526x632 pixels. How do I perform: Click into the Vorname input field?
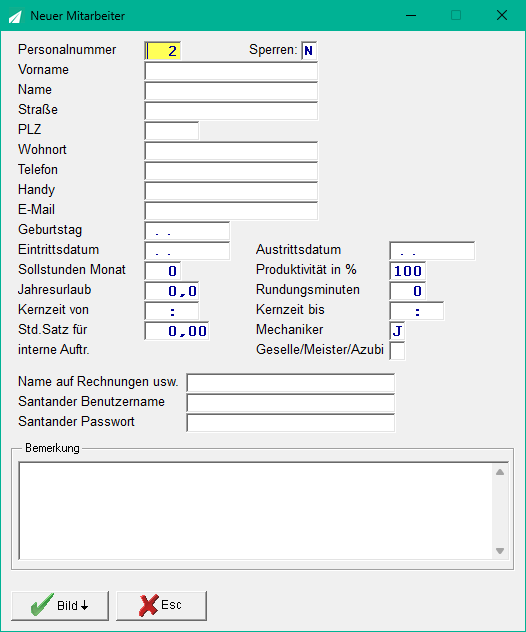[x=231, y=71]
